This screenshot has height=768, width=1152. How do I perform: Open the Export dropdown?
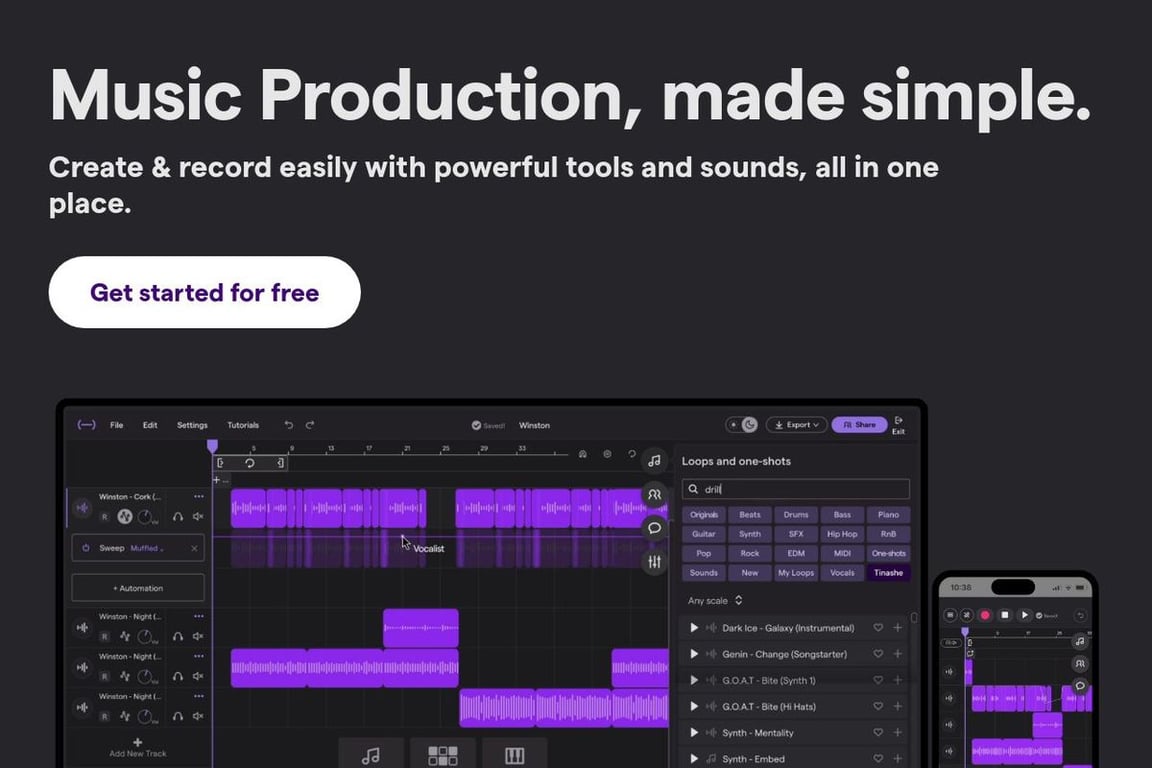pyautogui.click(x=796, y=425)
